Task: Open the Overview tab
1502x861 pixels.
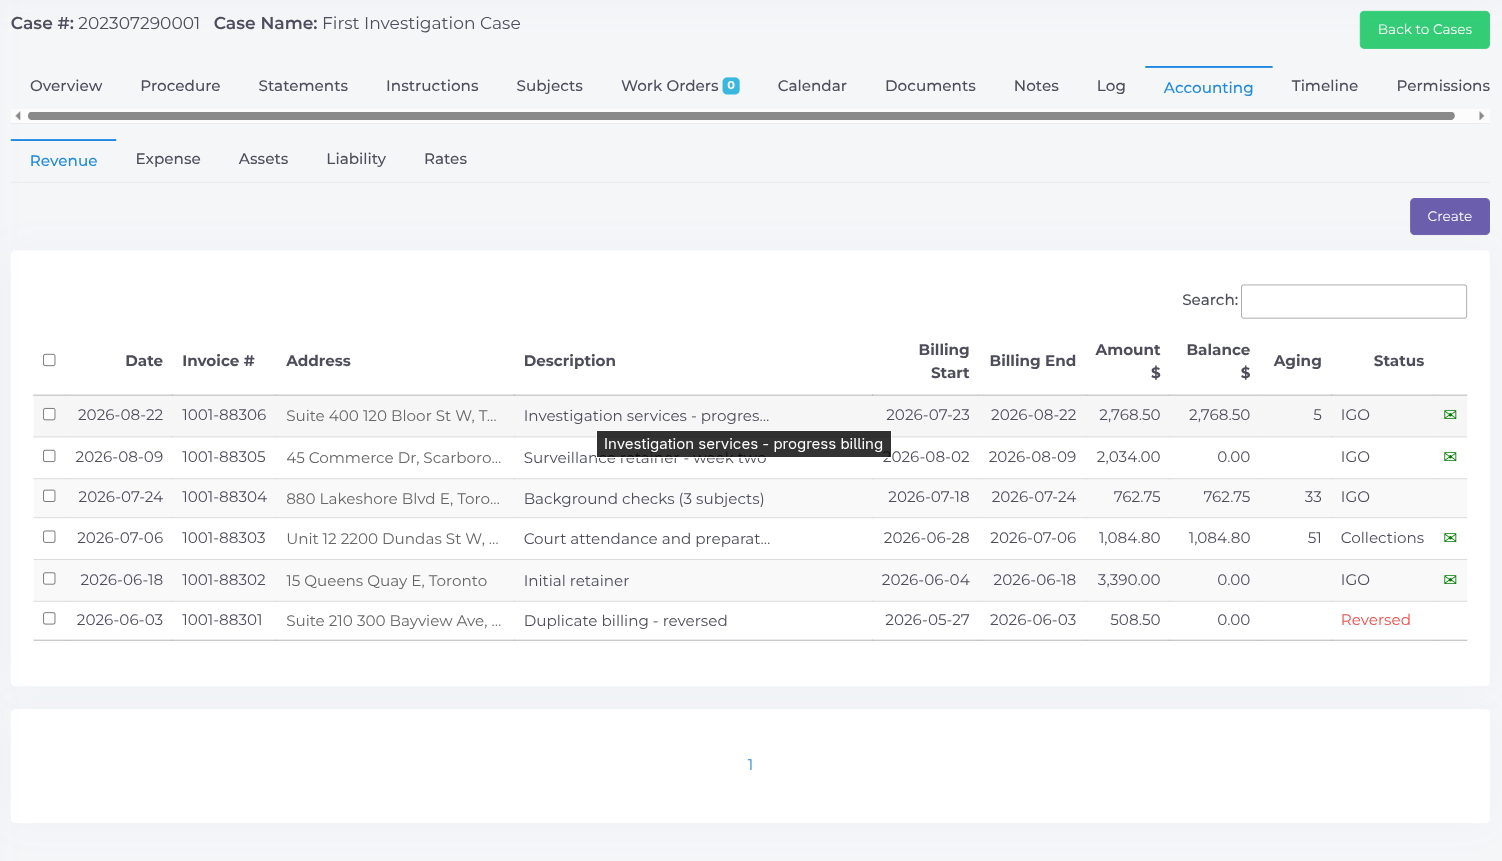Action: click(x=66, y=86)
